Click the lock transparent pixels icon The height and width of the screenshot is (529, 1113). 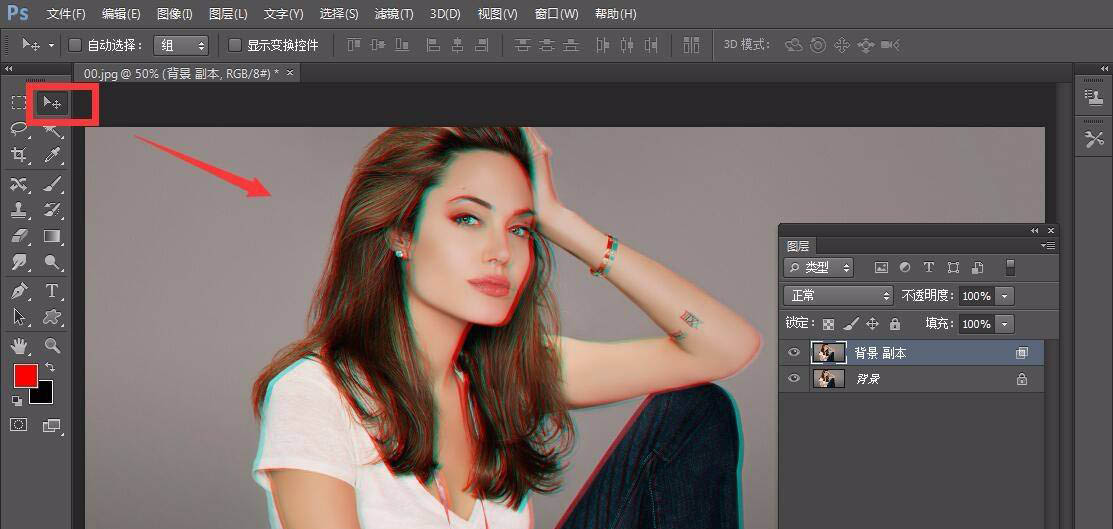[828, 324]
